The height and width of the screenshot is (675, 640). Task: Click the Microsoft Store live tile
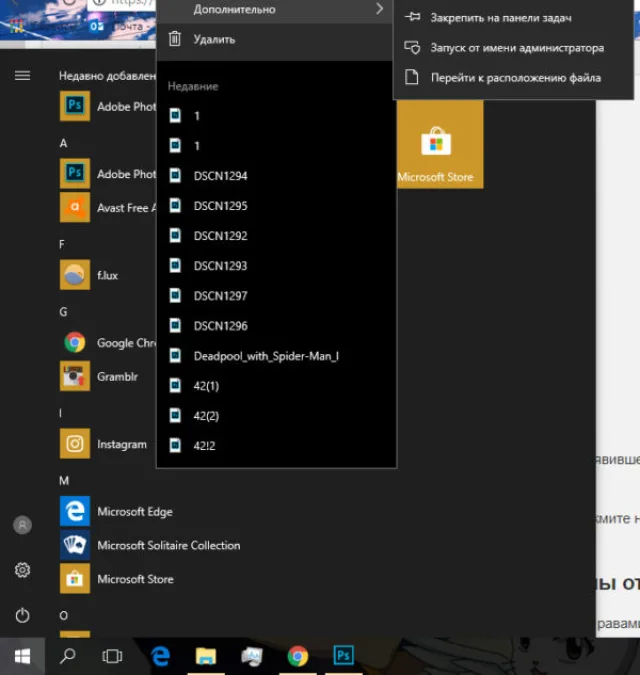pos(440,145)
